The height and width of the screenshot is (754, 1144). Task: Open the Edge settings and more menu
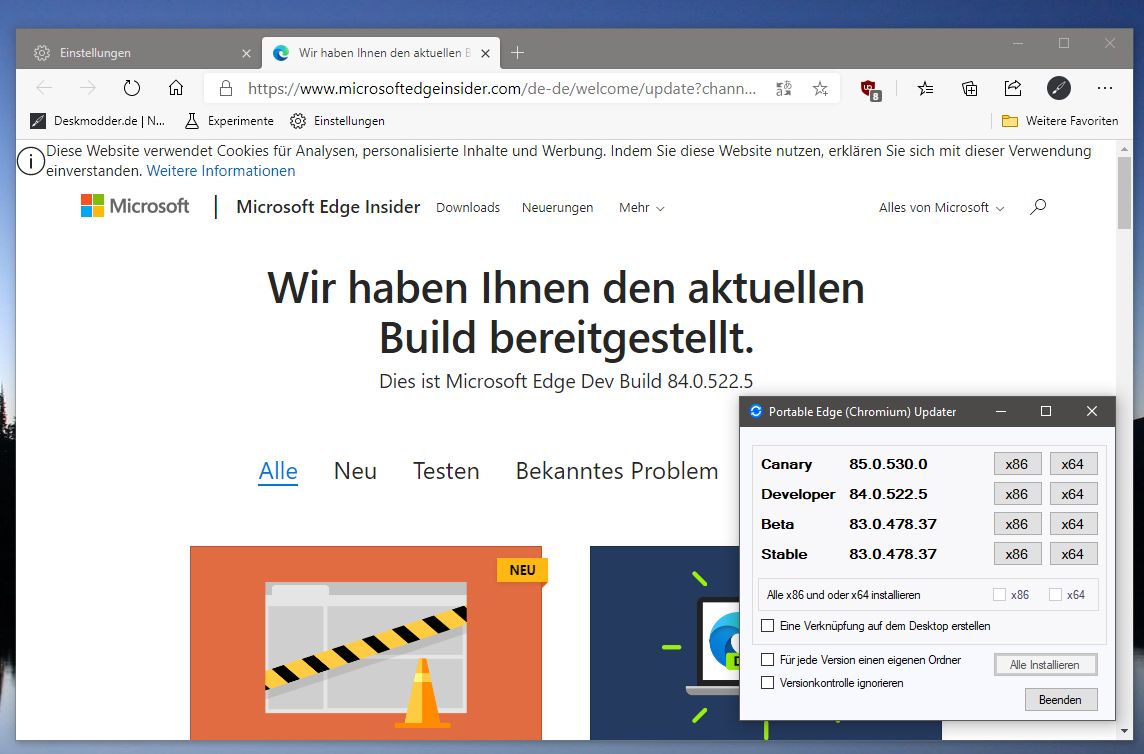[1105, 88]
